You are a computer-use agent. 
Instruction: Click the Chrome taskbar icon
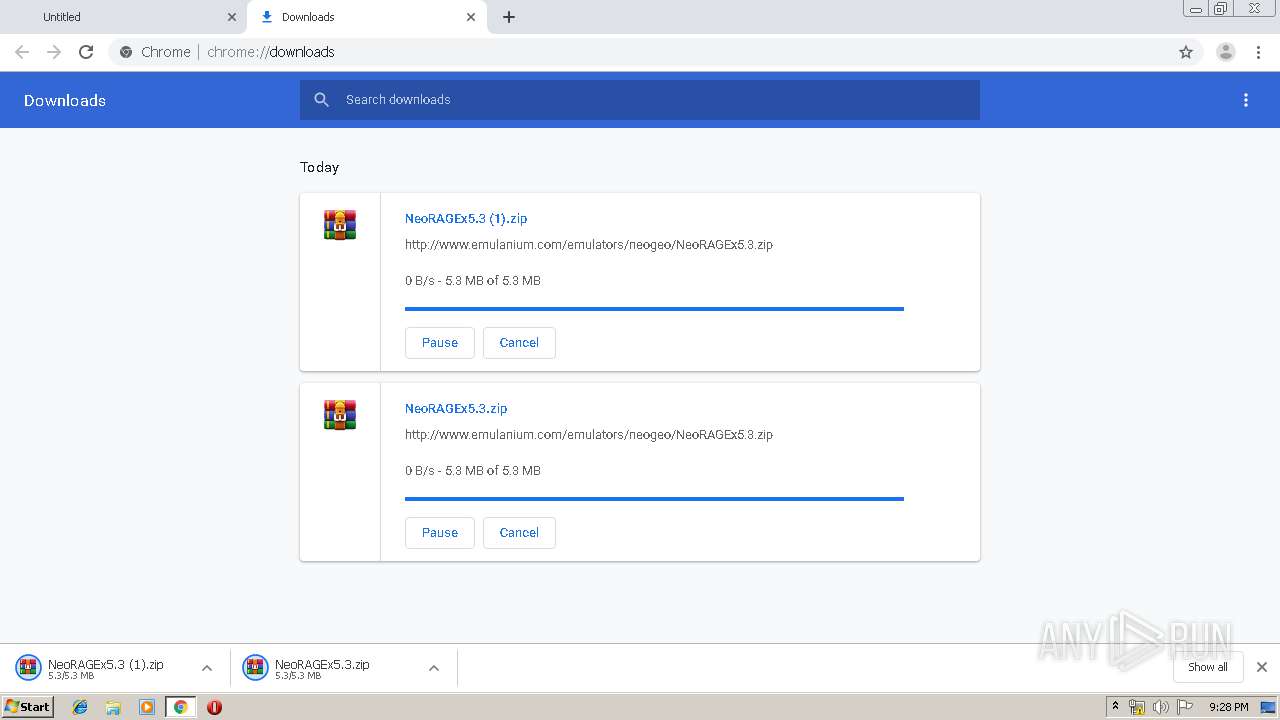pos(180,707)
